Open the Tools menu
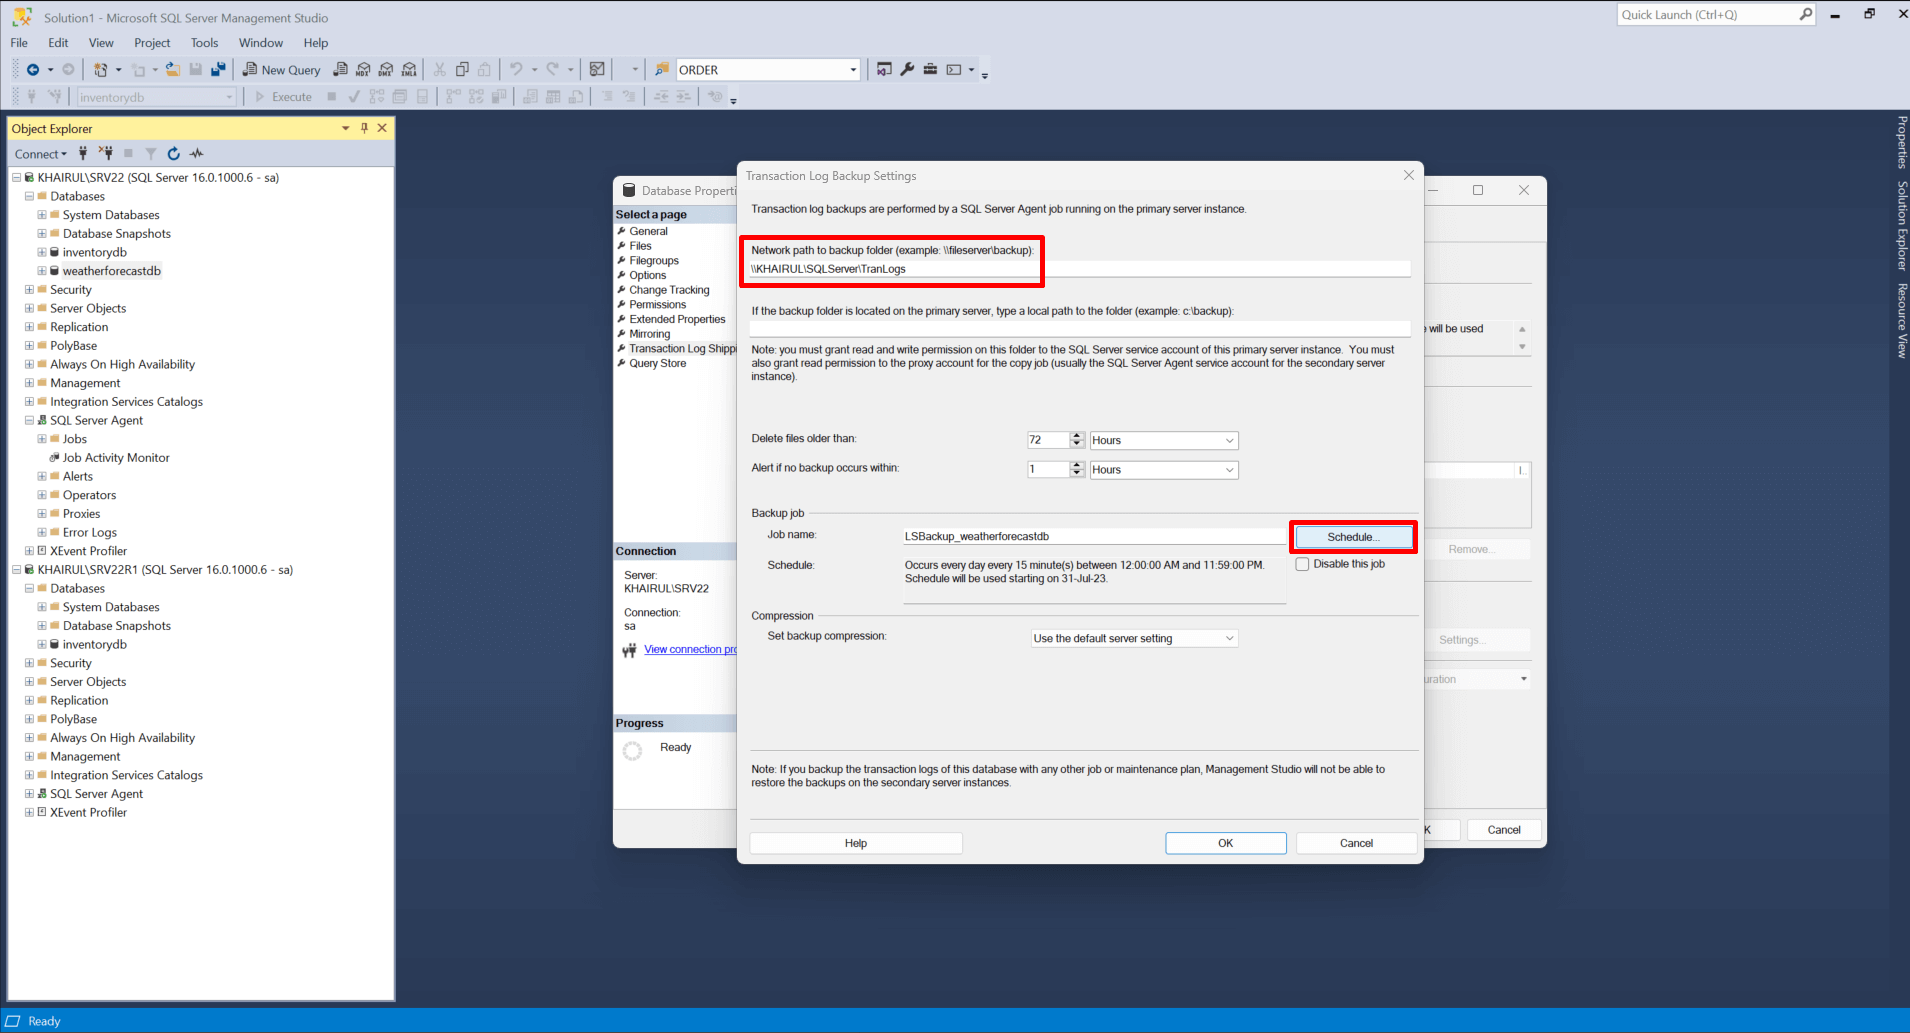 [x=204, y=42]
